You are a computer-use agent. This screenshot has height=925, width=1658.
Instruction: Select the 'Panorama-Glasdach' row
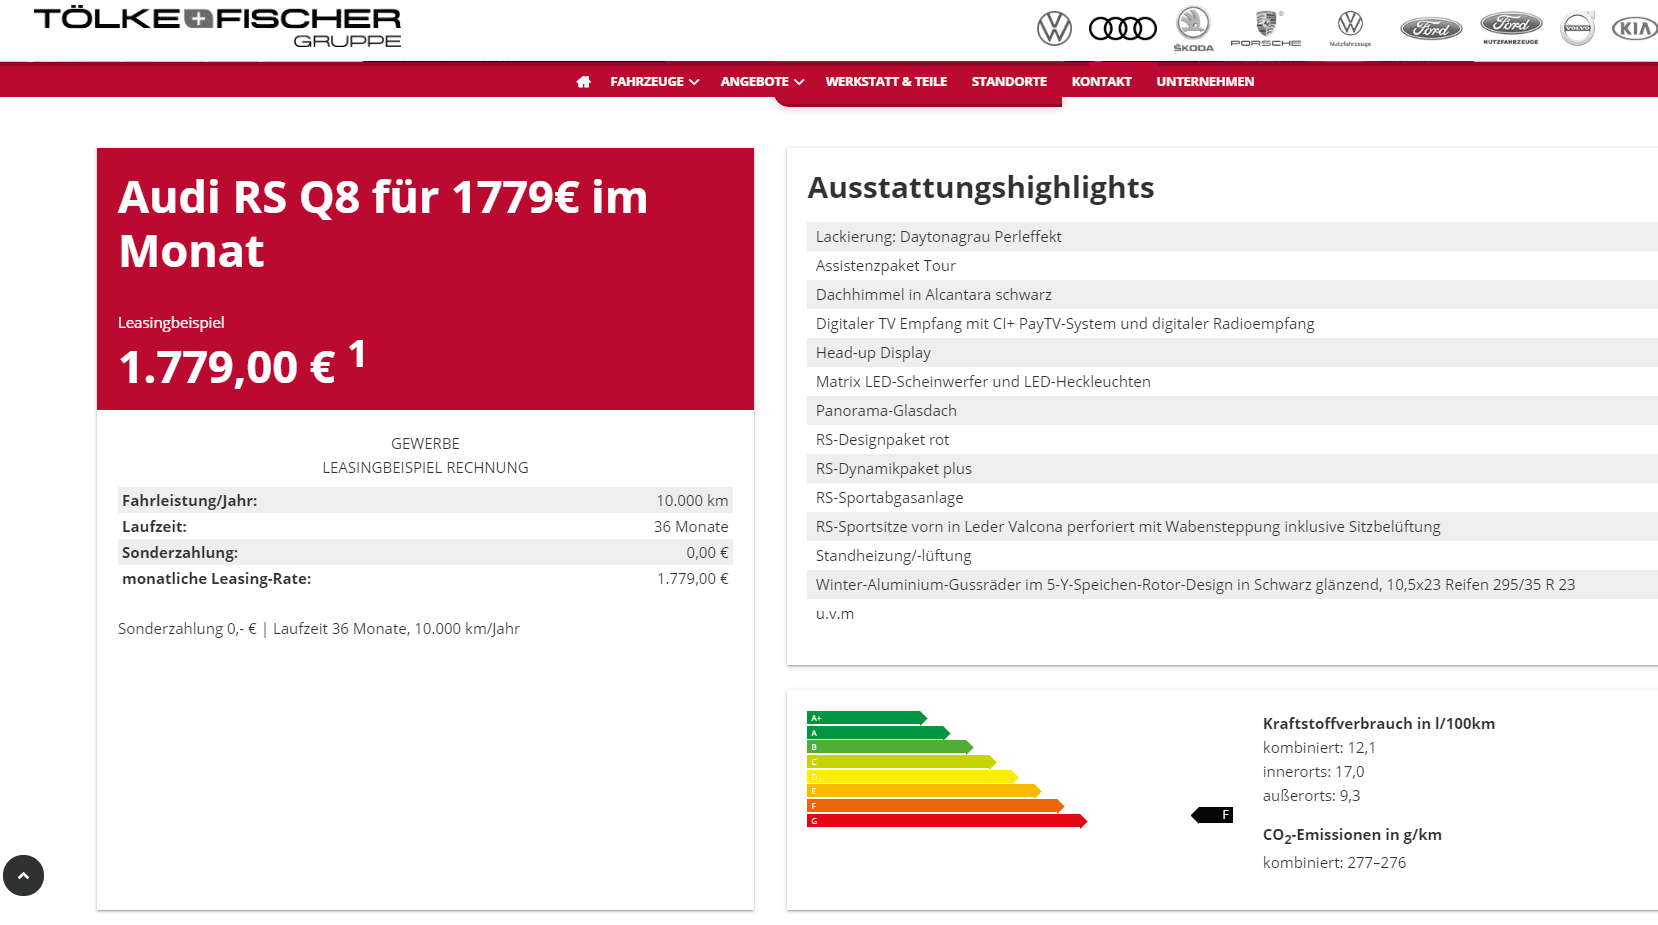coord(1232,410)
